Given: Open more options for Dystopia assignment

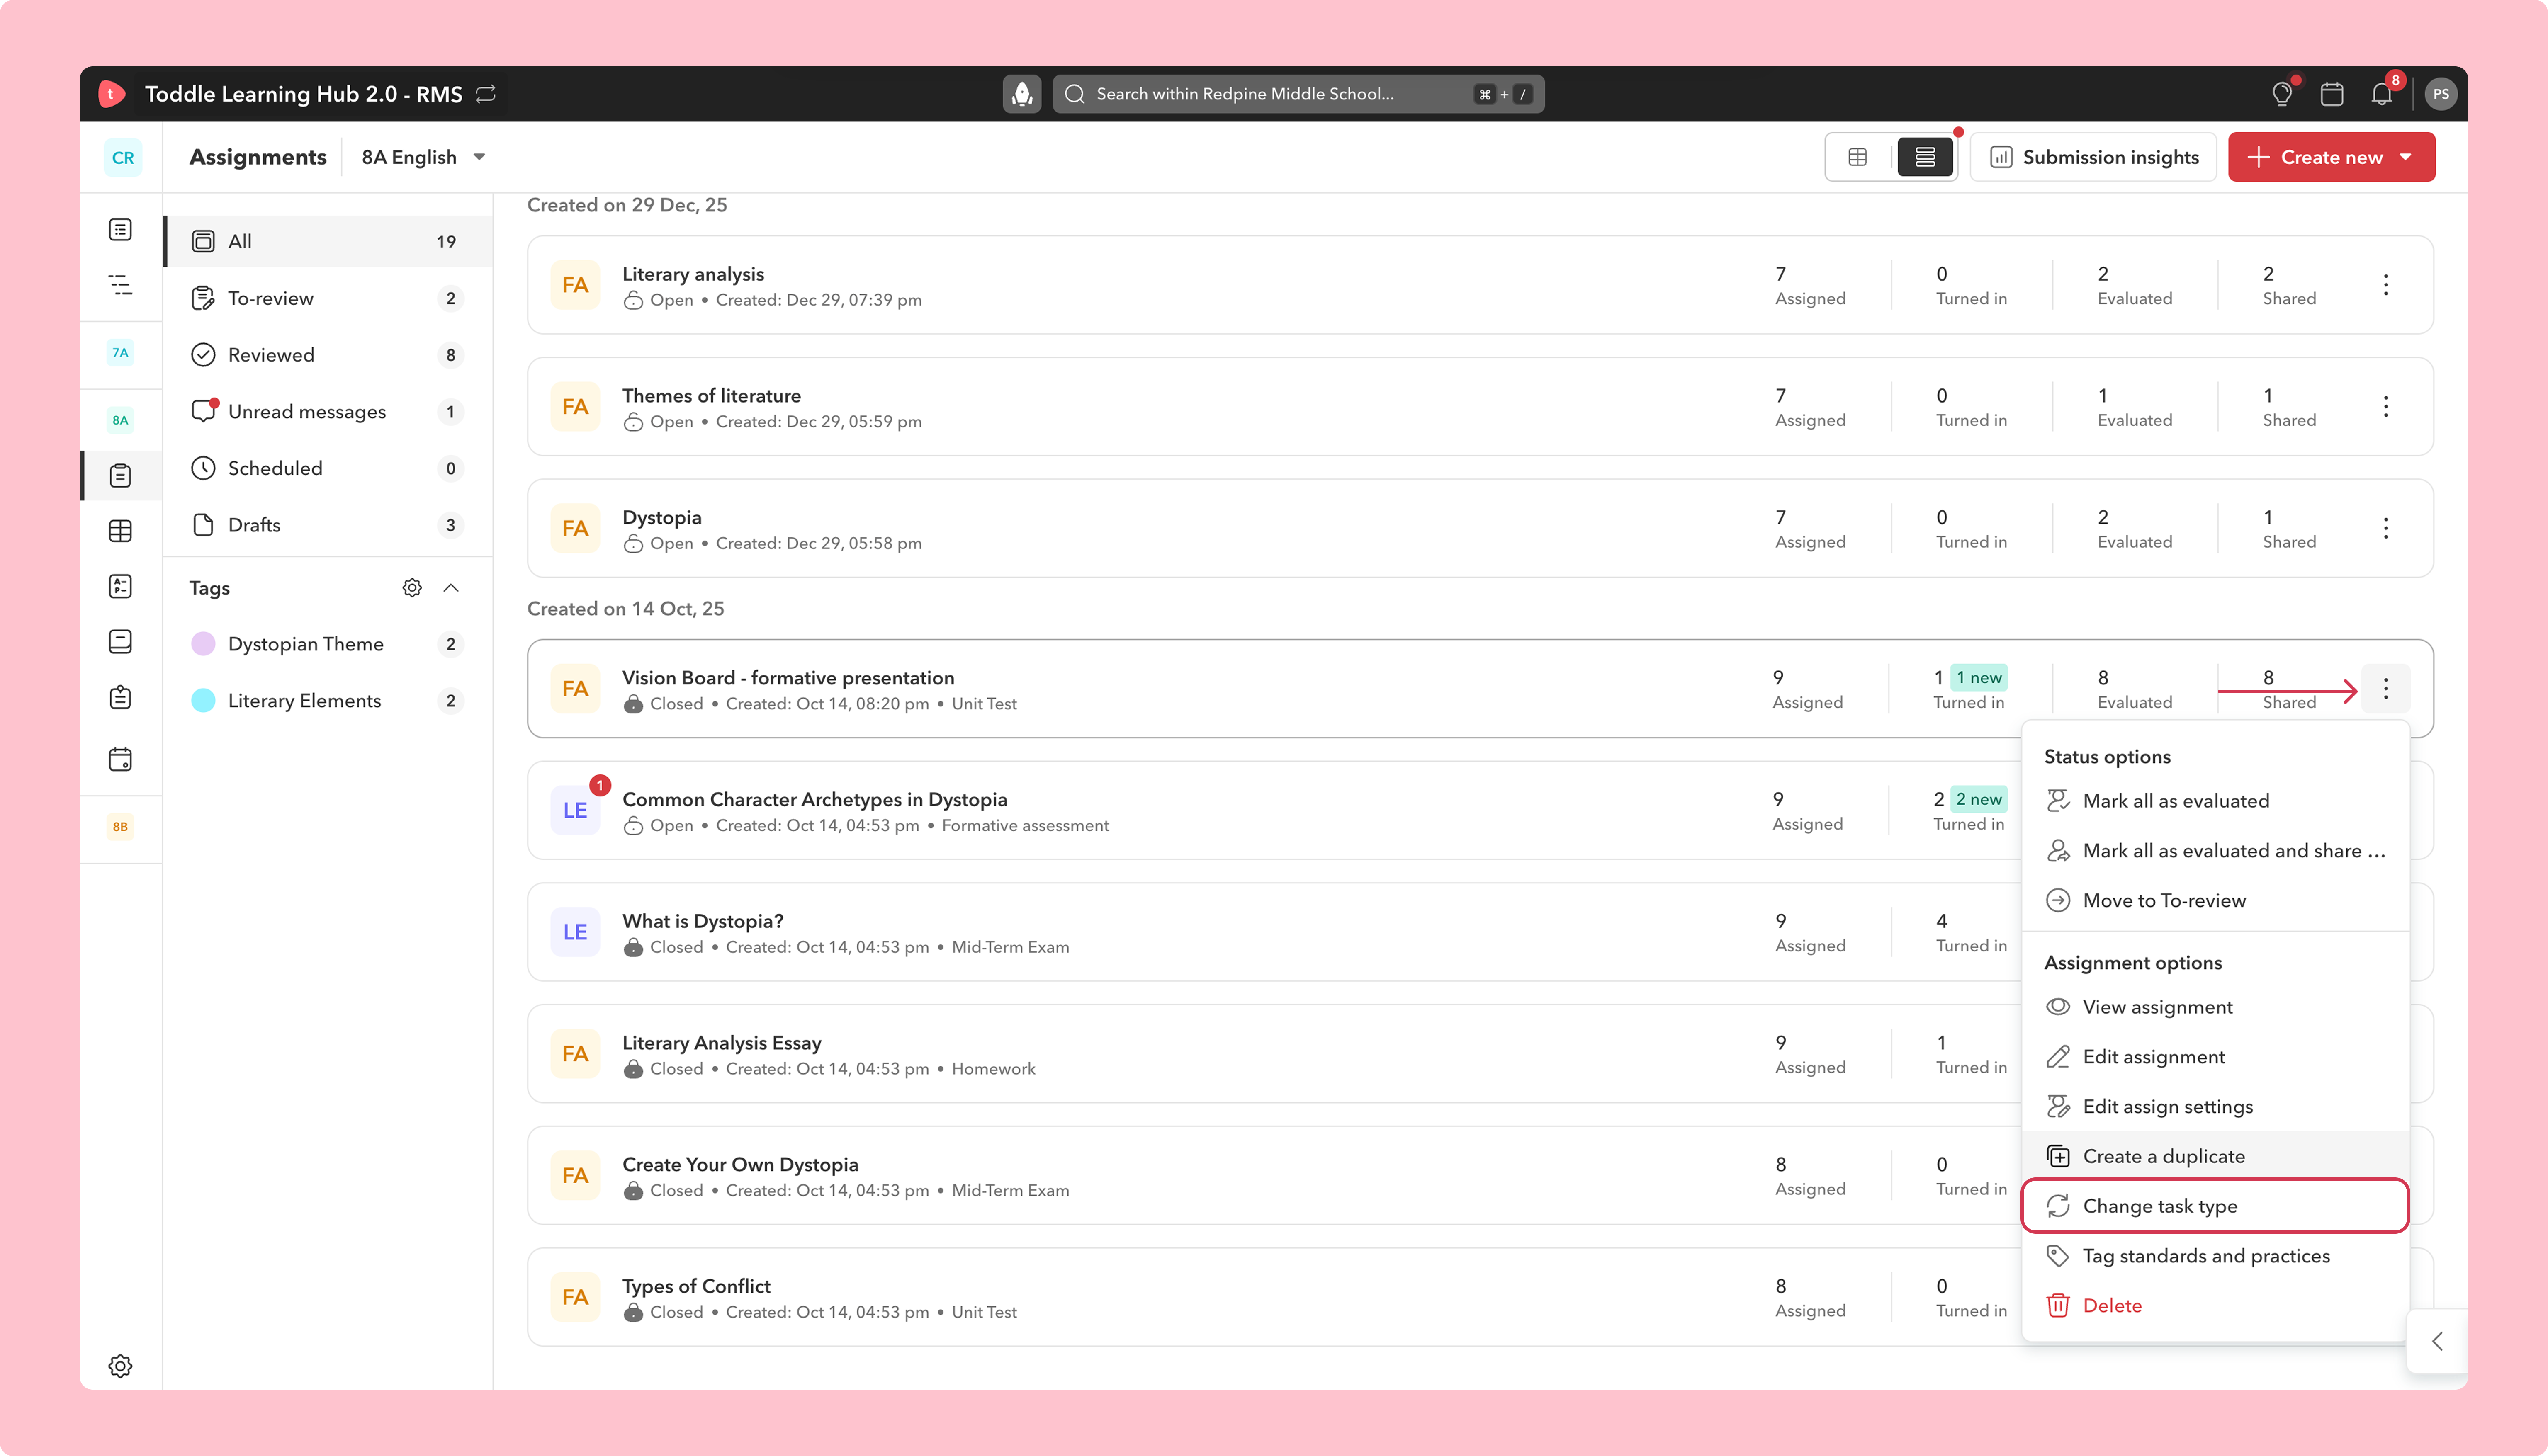Looking at the screenshot, I should tap(2385, 528).
